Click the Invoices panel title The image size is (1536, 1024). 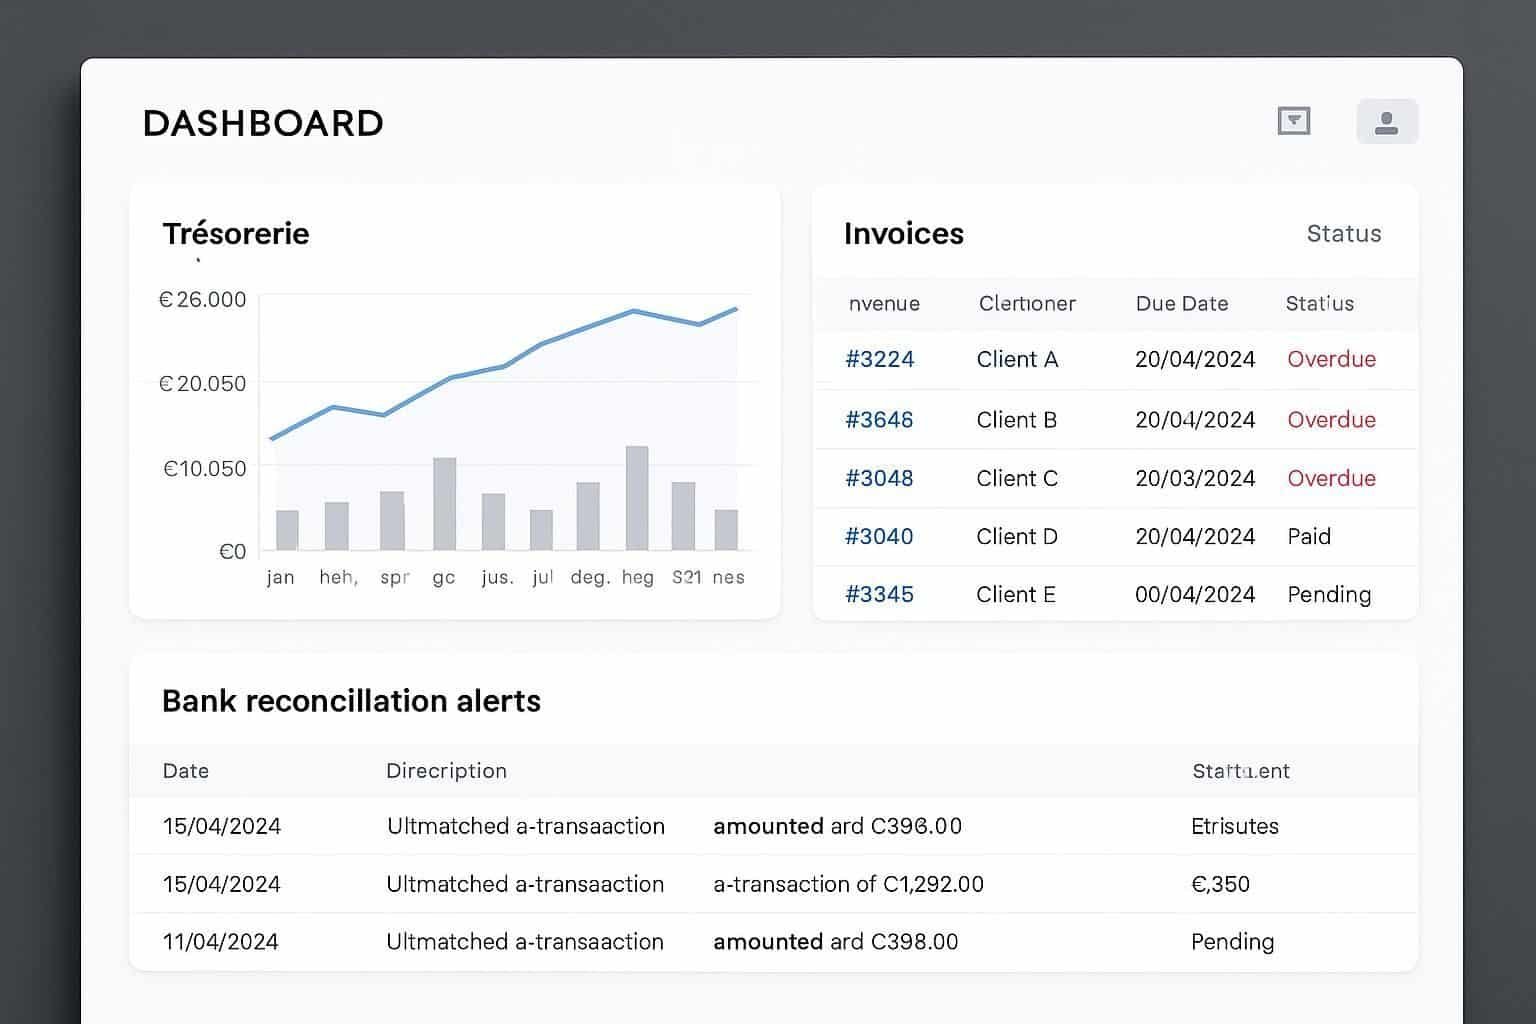click(905, 233)
